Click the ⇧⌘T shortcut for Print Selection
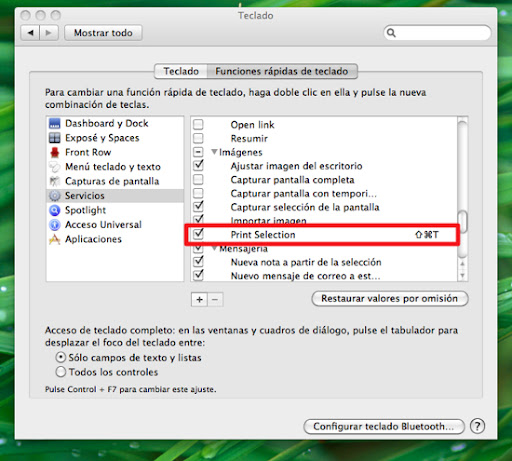Viewport: 512px width, 461px height. [427, 235]
